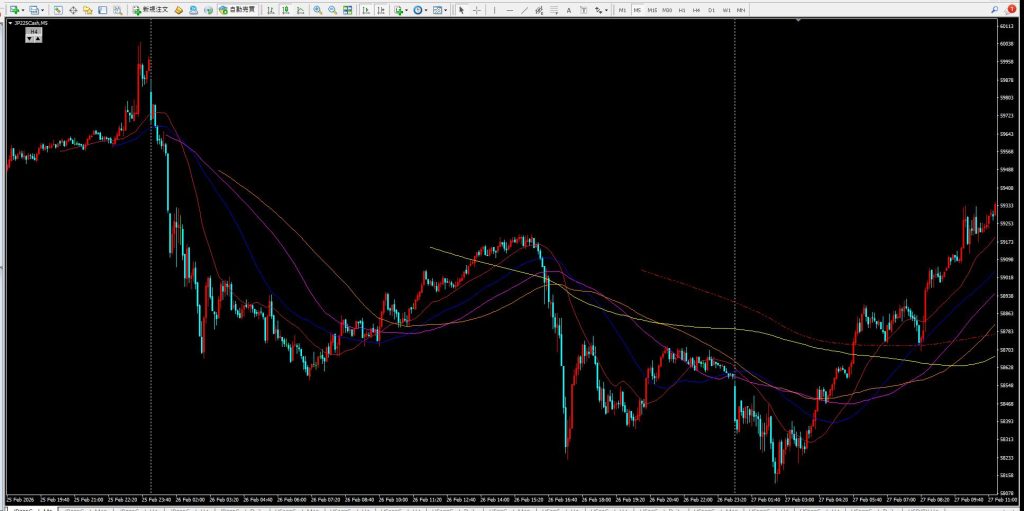
Task: Select the text label 'A' tool
Action: coord(569,9)
